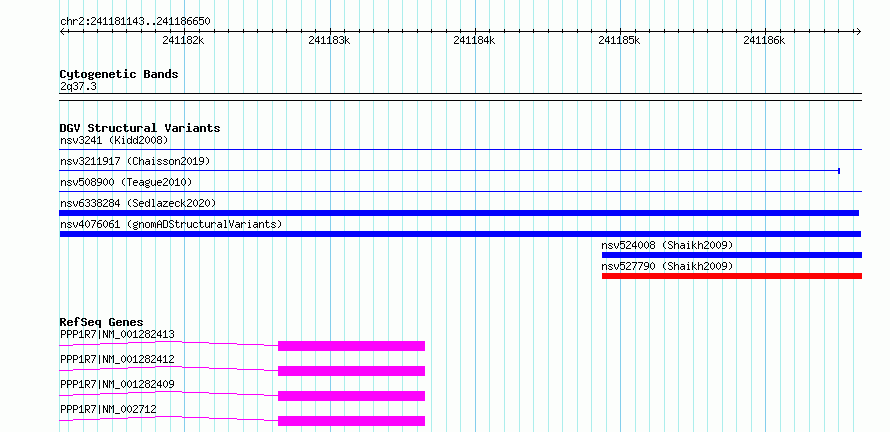Click the red bar of nsv527790
The image size is (890, 432).
point(732,276)
